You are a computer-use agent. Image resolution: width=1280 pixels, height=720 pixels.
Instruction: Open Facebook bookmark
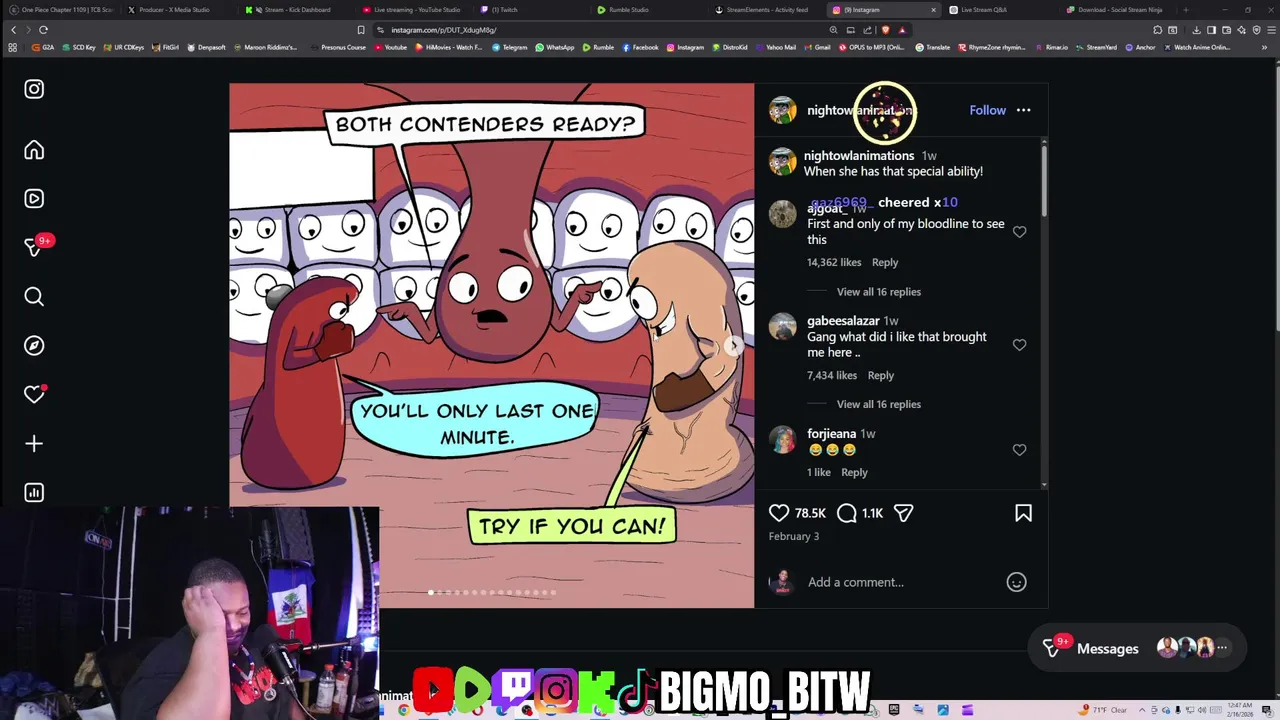tap(640, 47)
